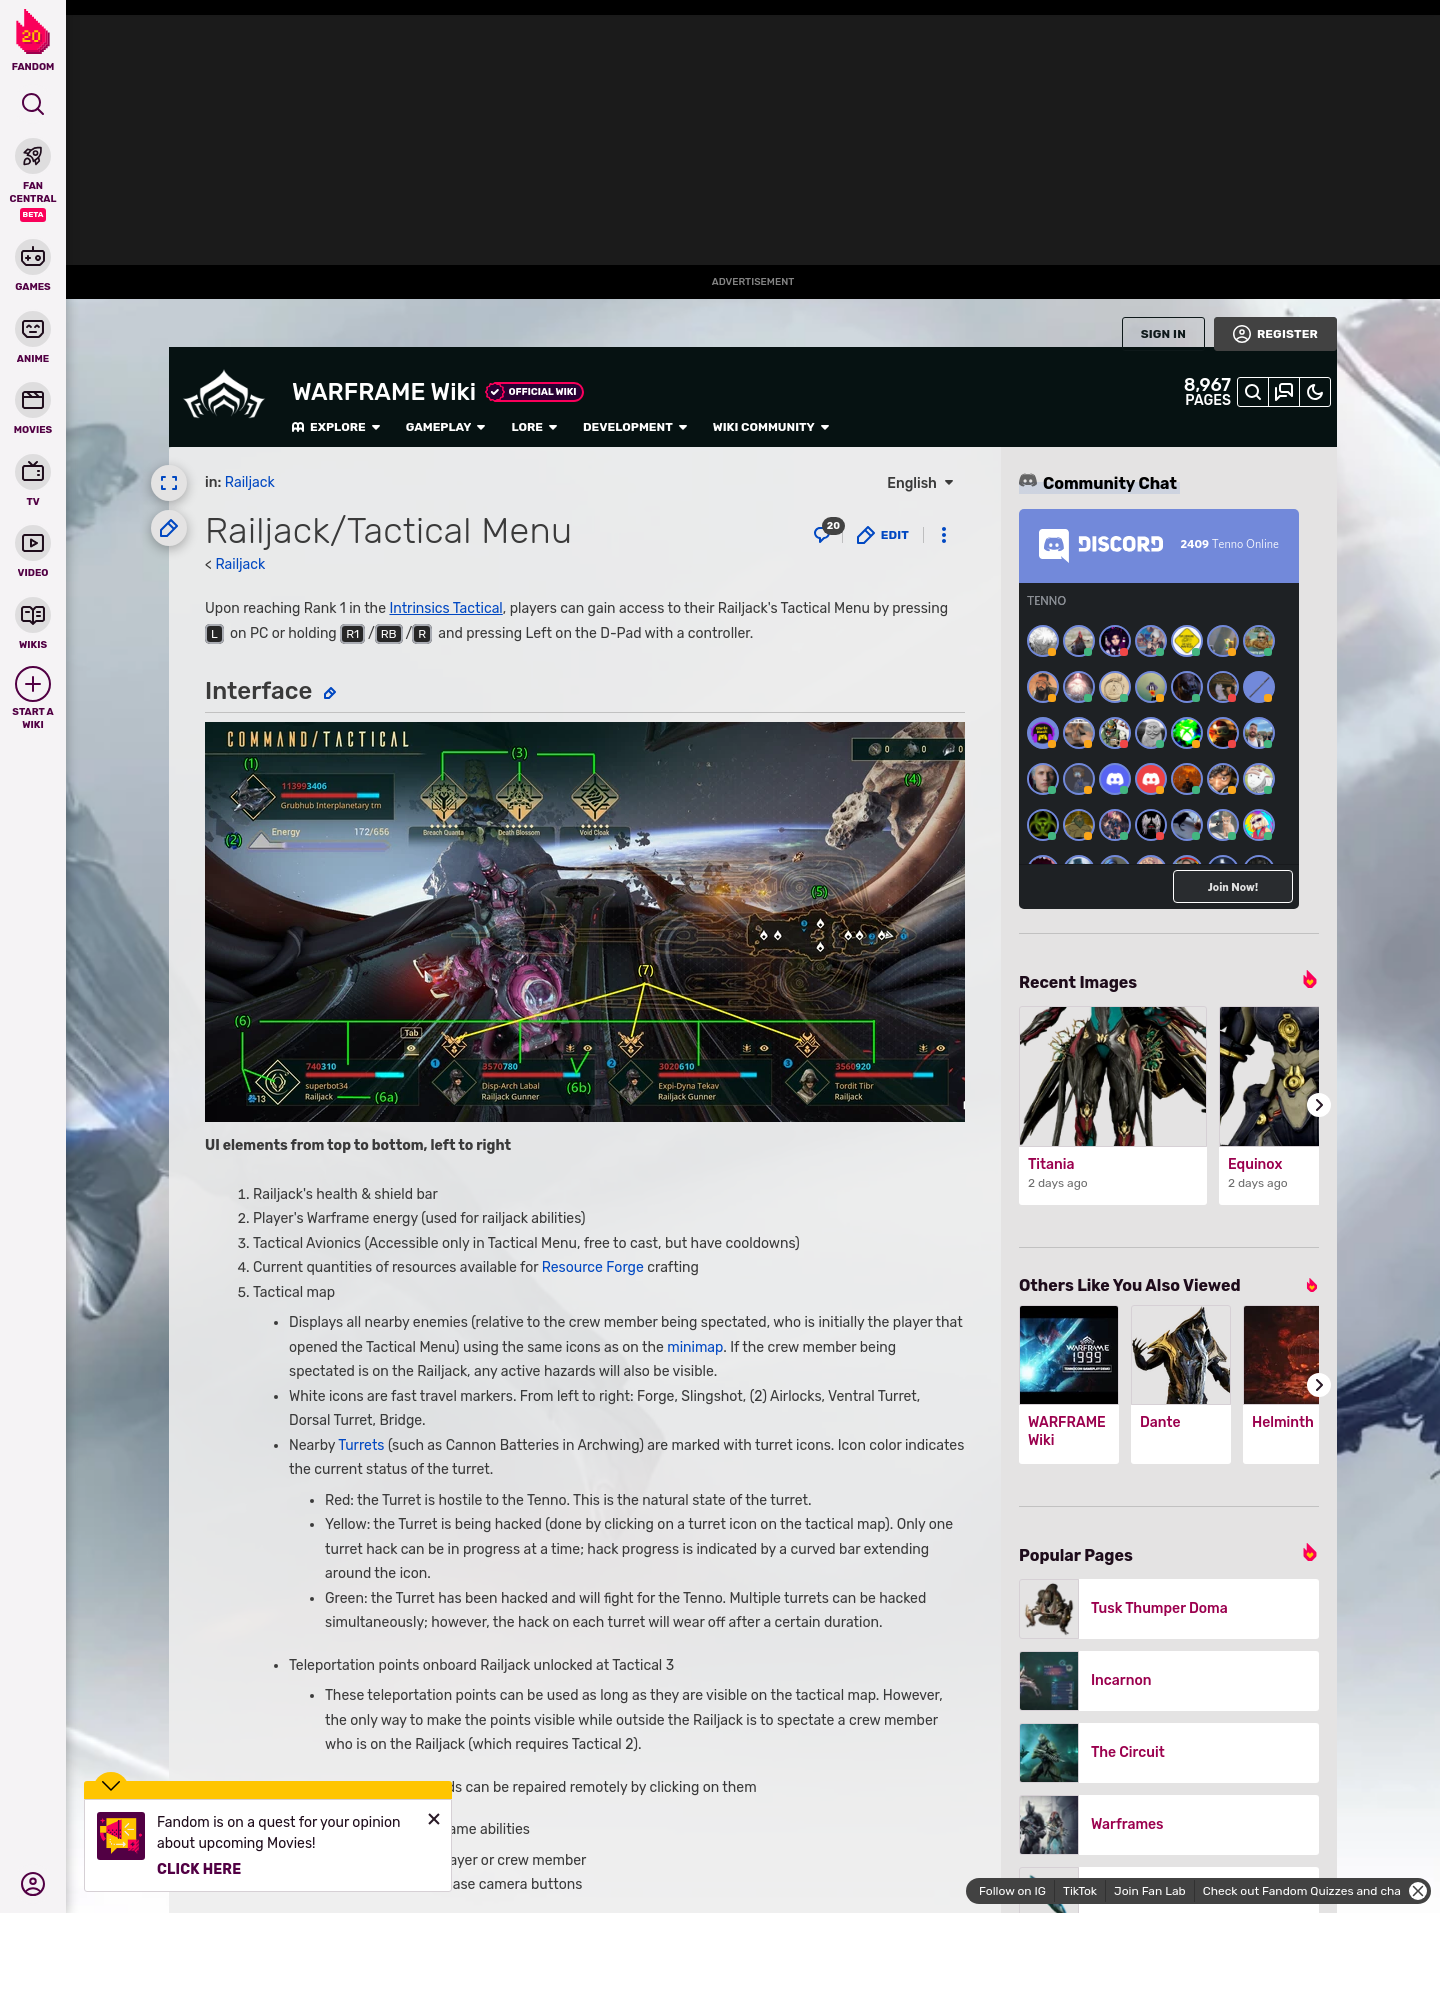Toggle dark theme moon icon
This screenshot has width=1440, height=2000.
click(1315, 392)
